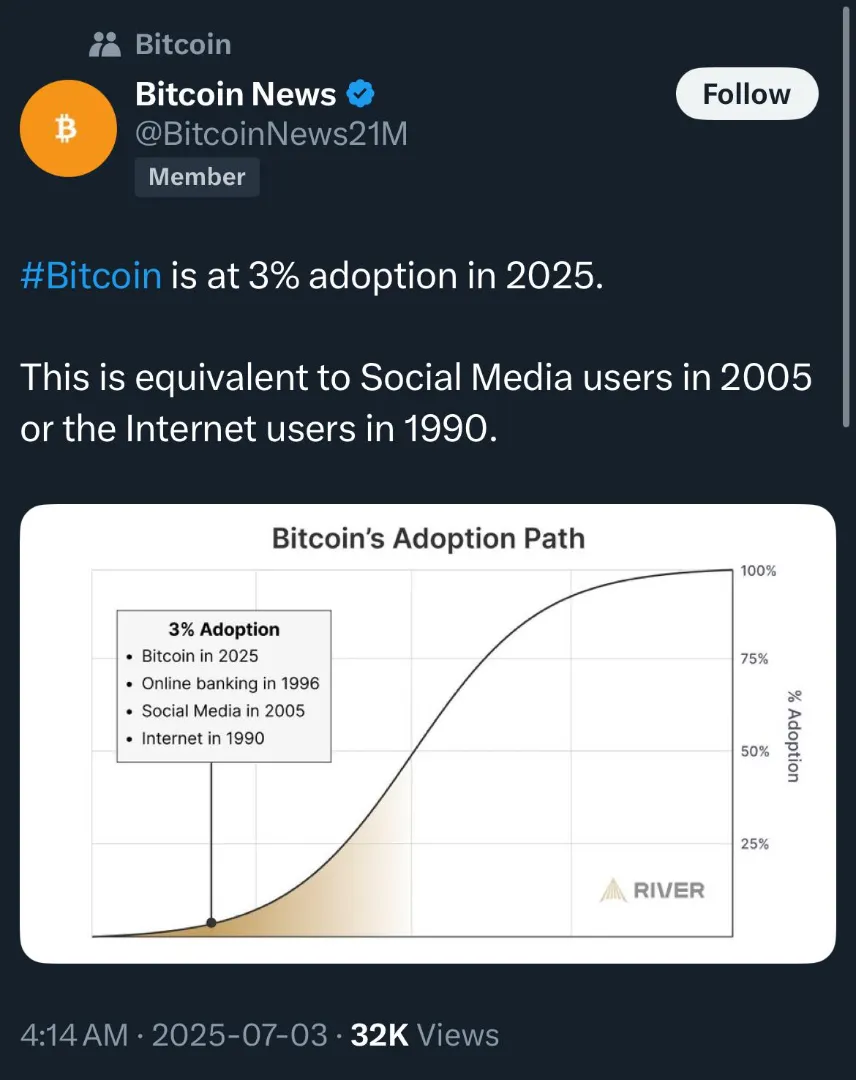Open the Bitcoin News orange avatar
Screen dimensions: 856x1080
(68, 128)
